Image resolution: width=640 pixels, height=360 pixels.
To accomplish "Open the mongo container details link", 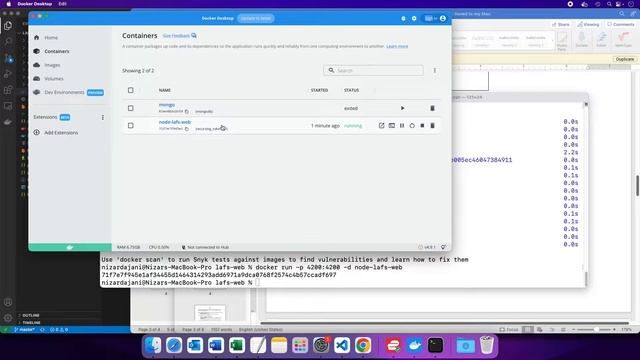I will click(x=167, y=105).
